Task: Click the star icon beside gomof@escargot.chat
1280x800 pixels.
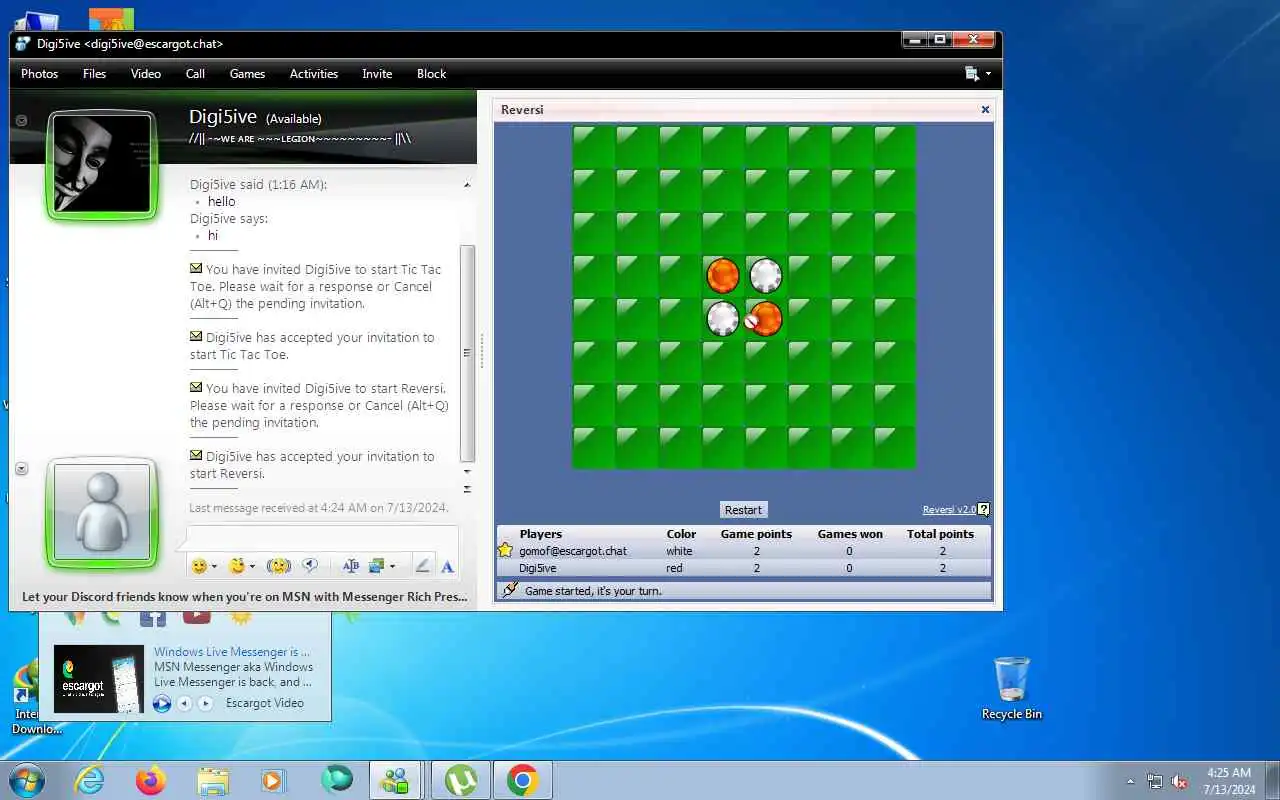Action: (x=505, y=550)
